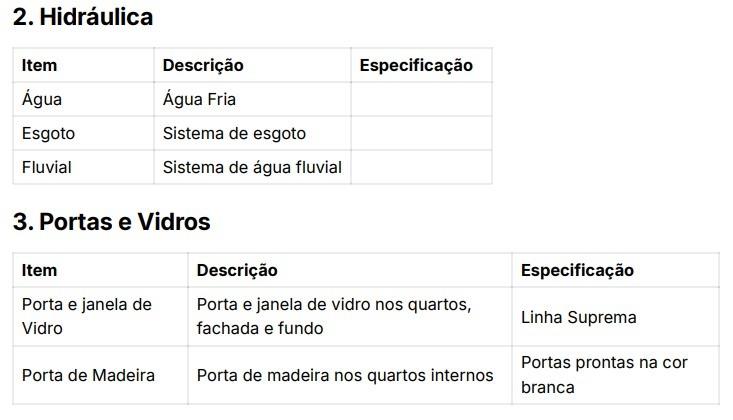Select the Item header in the Hidráulica table
The height and width of the screenshot is (420, 733).
pos(40,65)
